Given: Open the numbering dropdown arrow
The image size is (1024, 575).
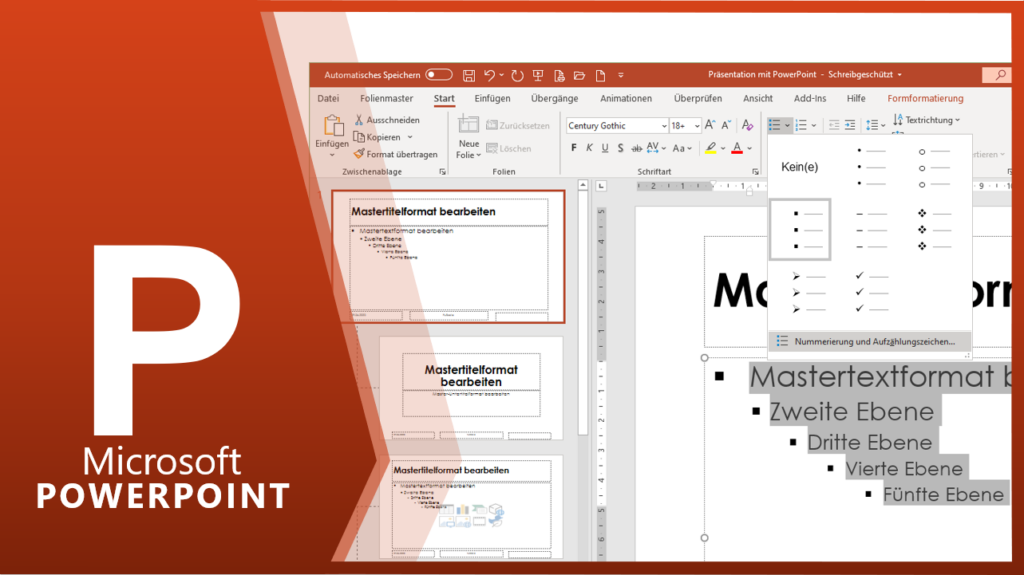Looking at the screenshot, I should pos(814,125).
